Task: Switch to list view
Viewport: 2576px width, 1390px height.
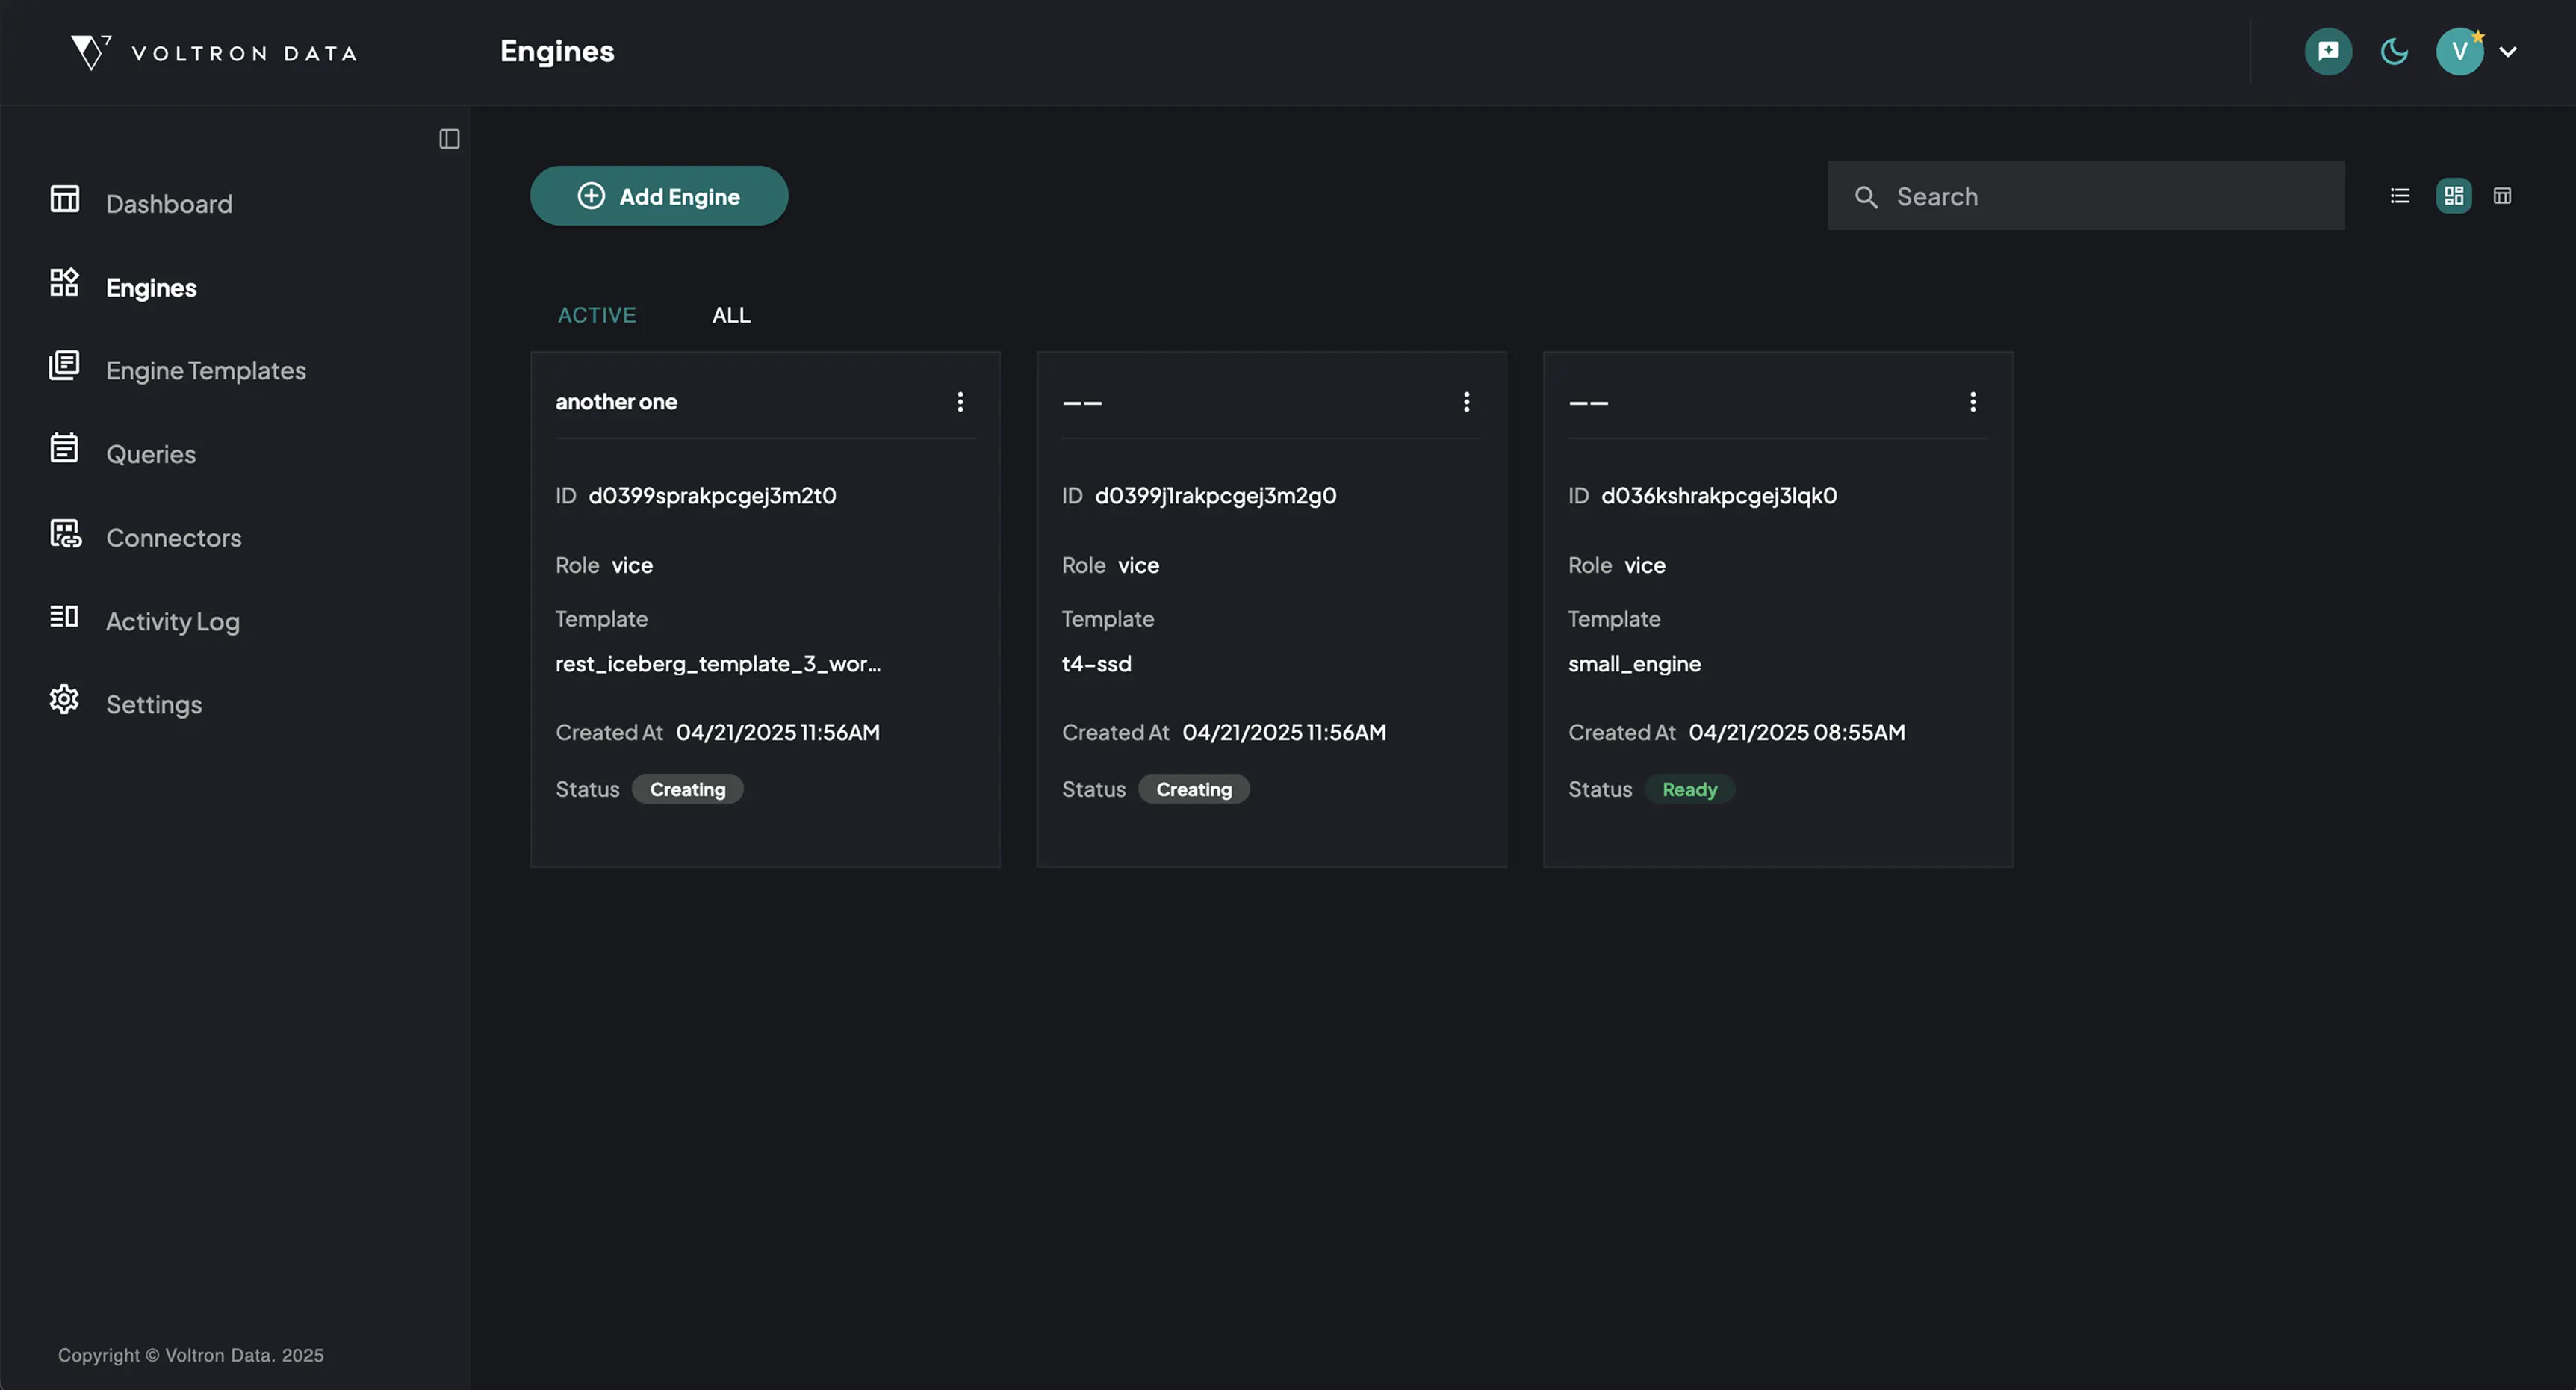Action: tap(2400, 196)
